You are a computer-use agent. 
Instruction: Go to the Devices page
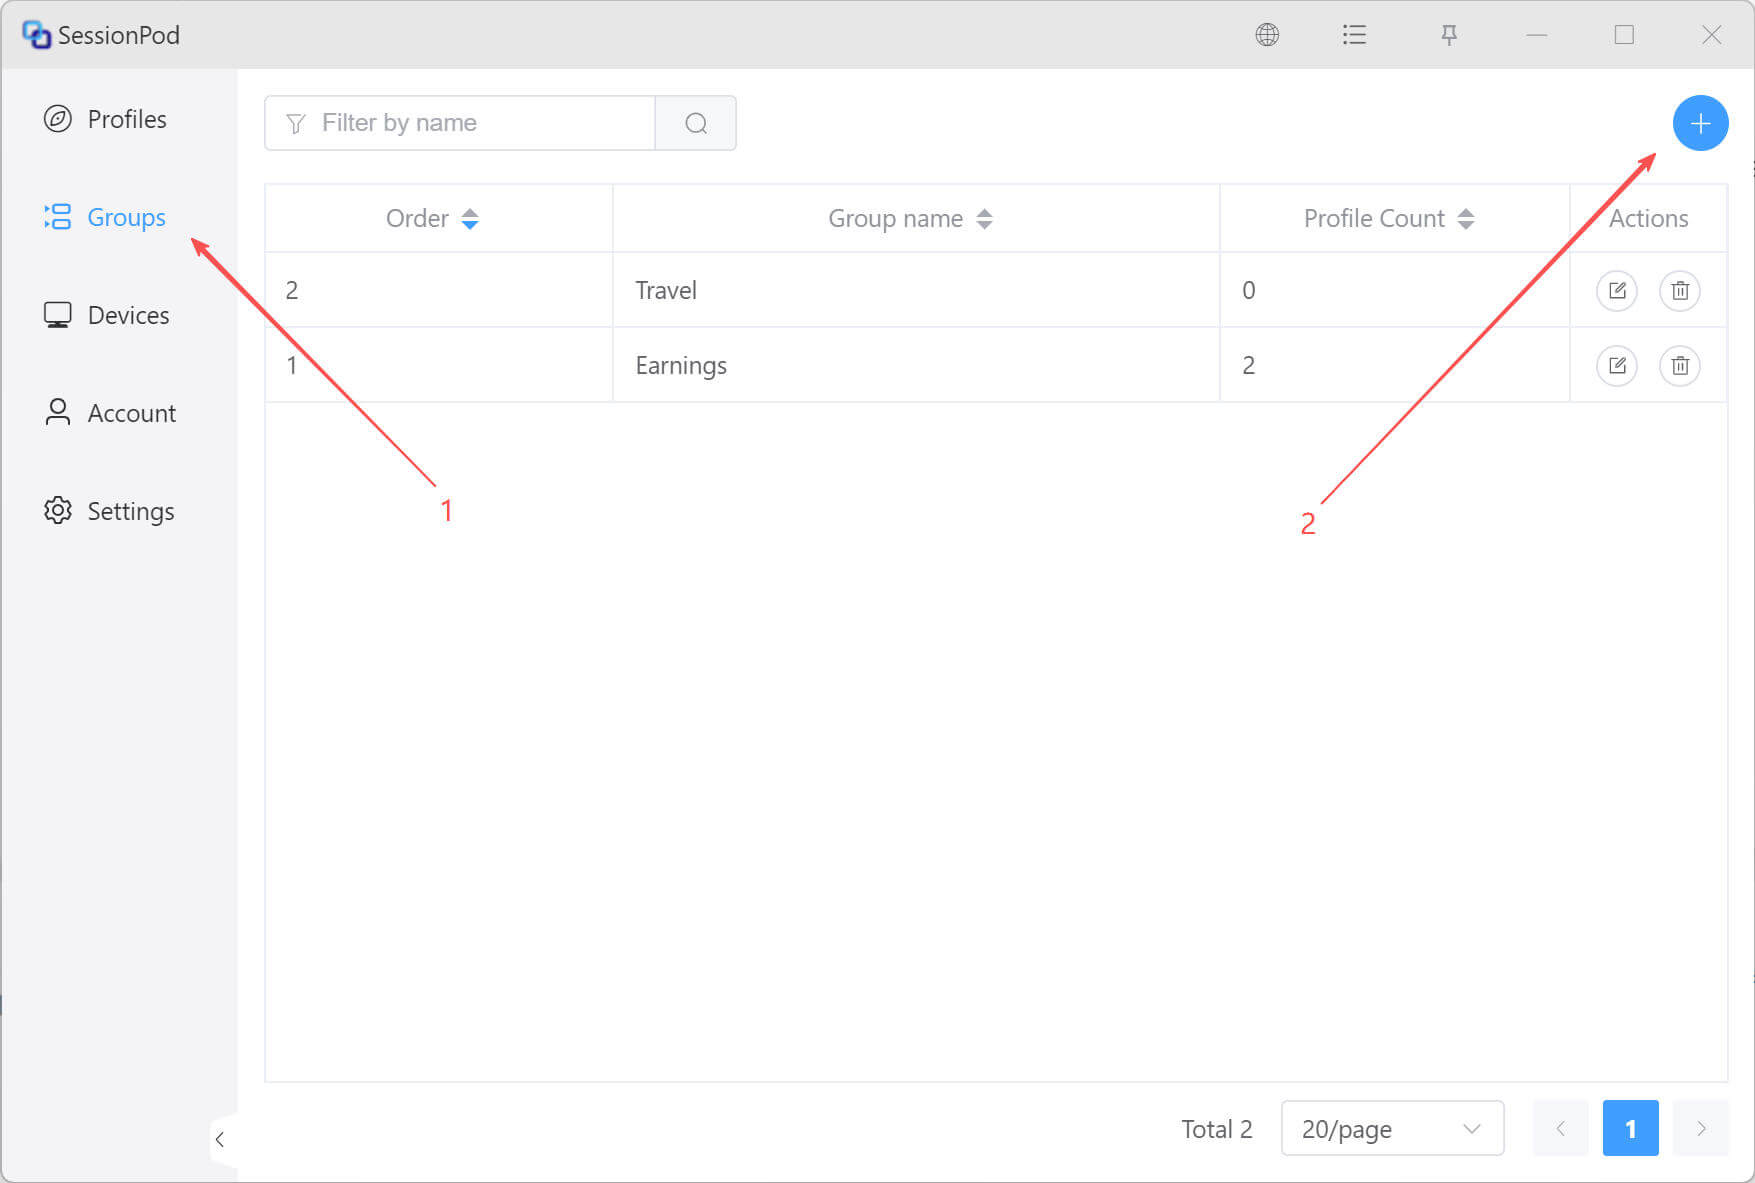pos(106,315)
